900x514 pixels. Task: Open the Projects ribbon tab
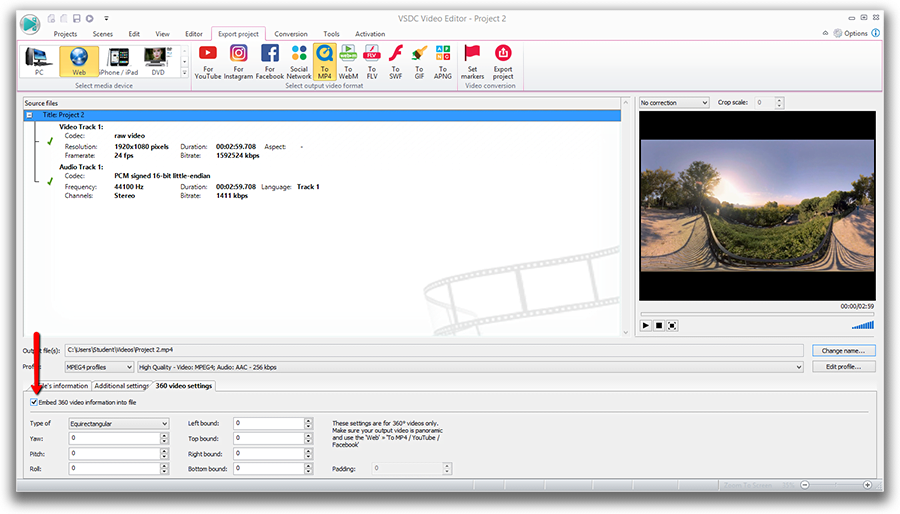pyautogui.click(x=65, y=34)
